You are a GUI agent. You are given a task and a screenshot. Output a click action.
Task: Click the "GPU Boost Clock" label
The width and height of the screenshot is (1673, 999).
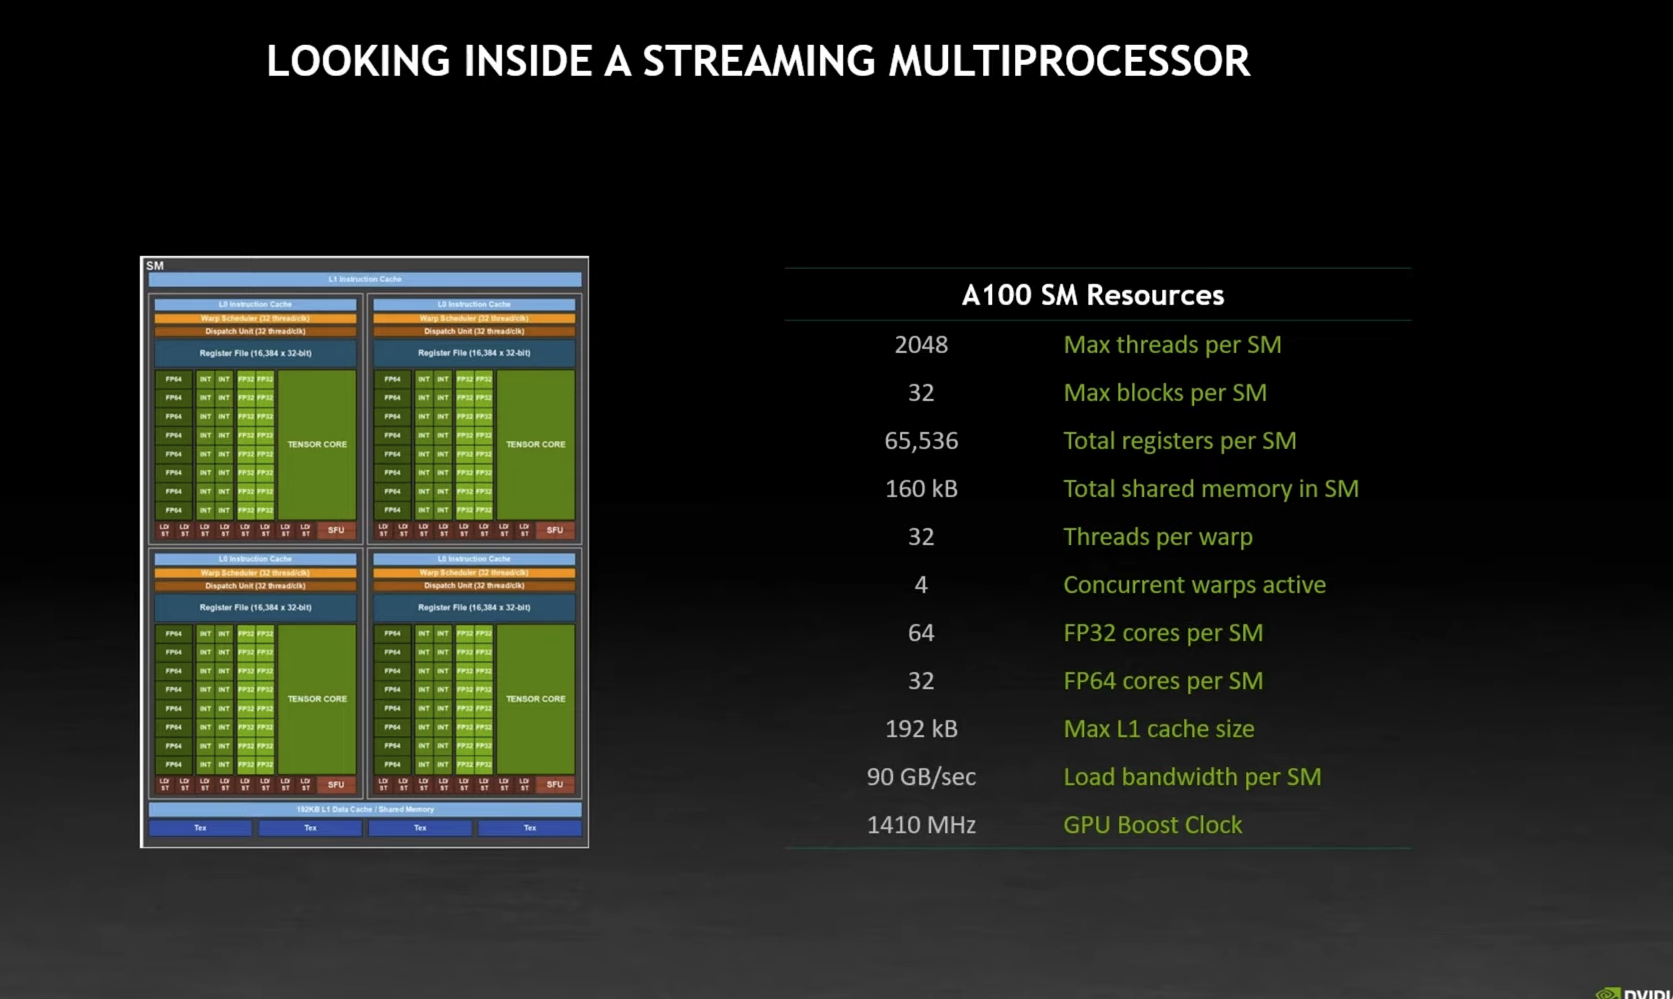[1153, 825]
